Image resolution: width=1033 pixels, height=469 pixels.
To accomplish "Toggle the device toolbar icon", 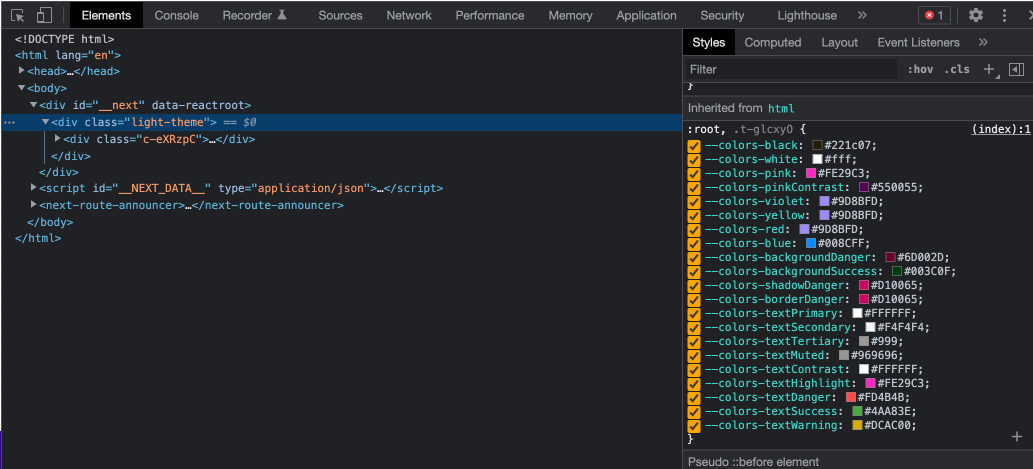I will (44, 15).
